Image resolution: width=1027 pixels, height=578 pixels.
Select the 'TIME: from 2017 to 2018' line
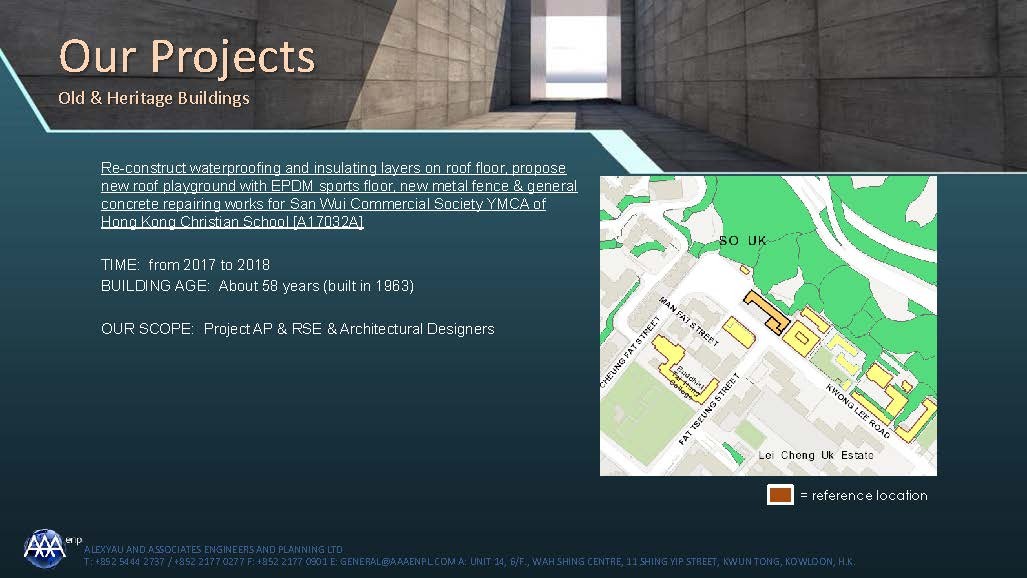pos(185,265)
